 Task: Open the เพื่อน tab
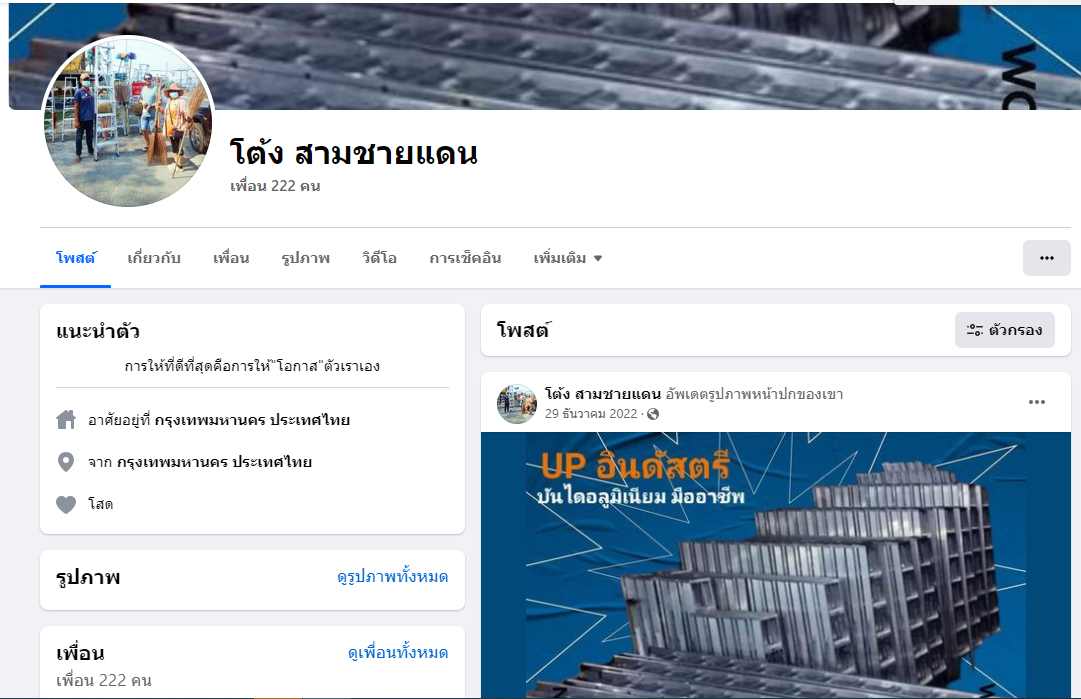tap(231, 259)
